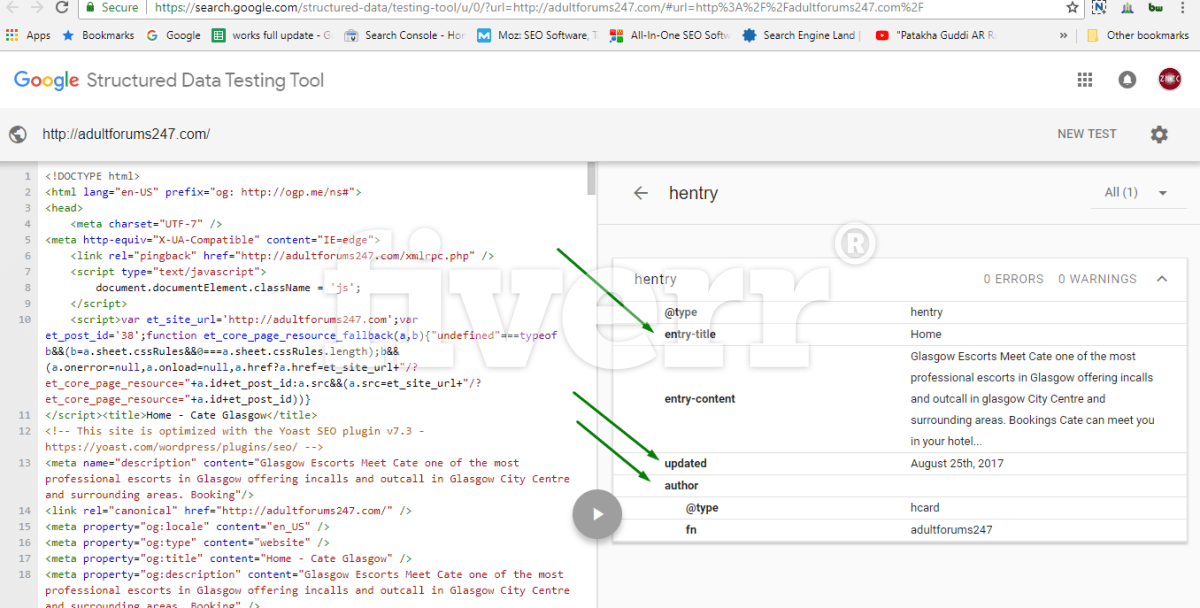
Task: Click the browser back arrow
Action: (x=10, y=7)
